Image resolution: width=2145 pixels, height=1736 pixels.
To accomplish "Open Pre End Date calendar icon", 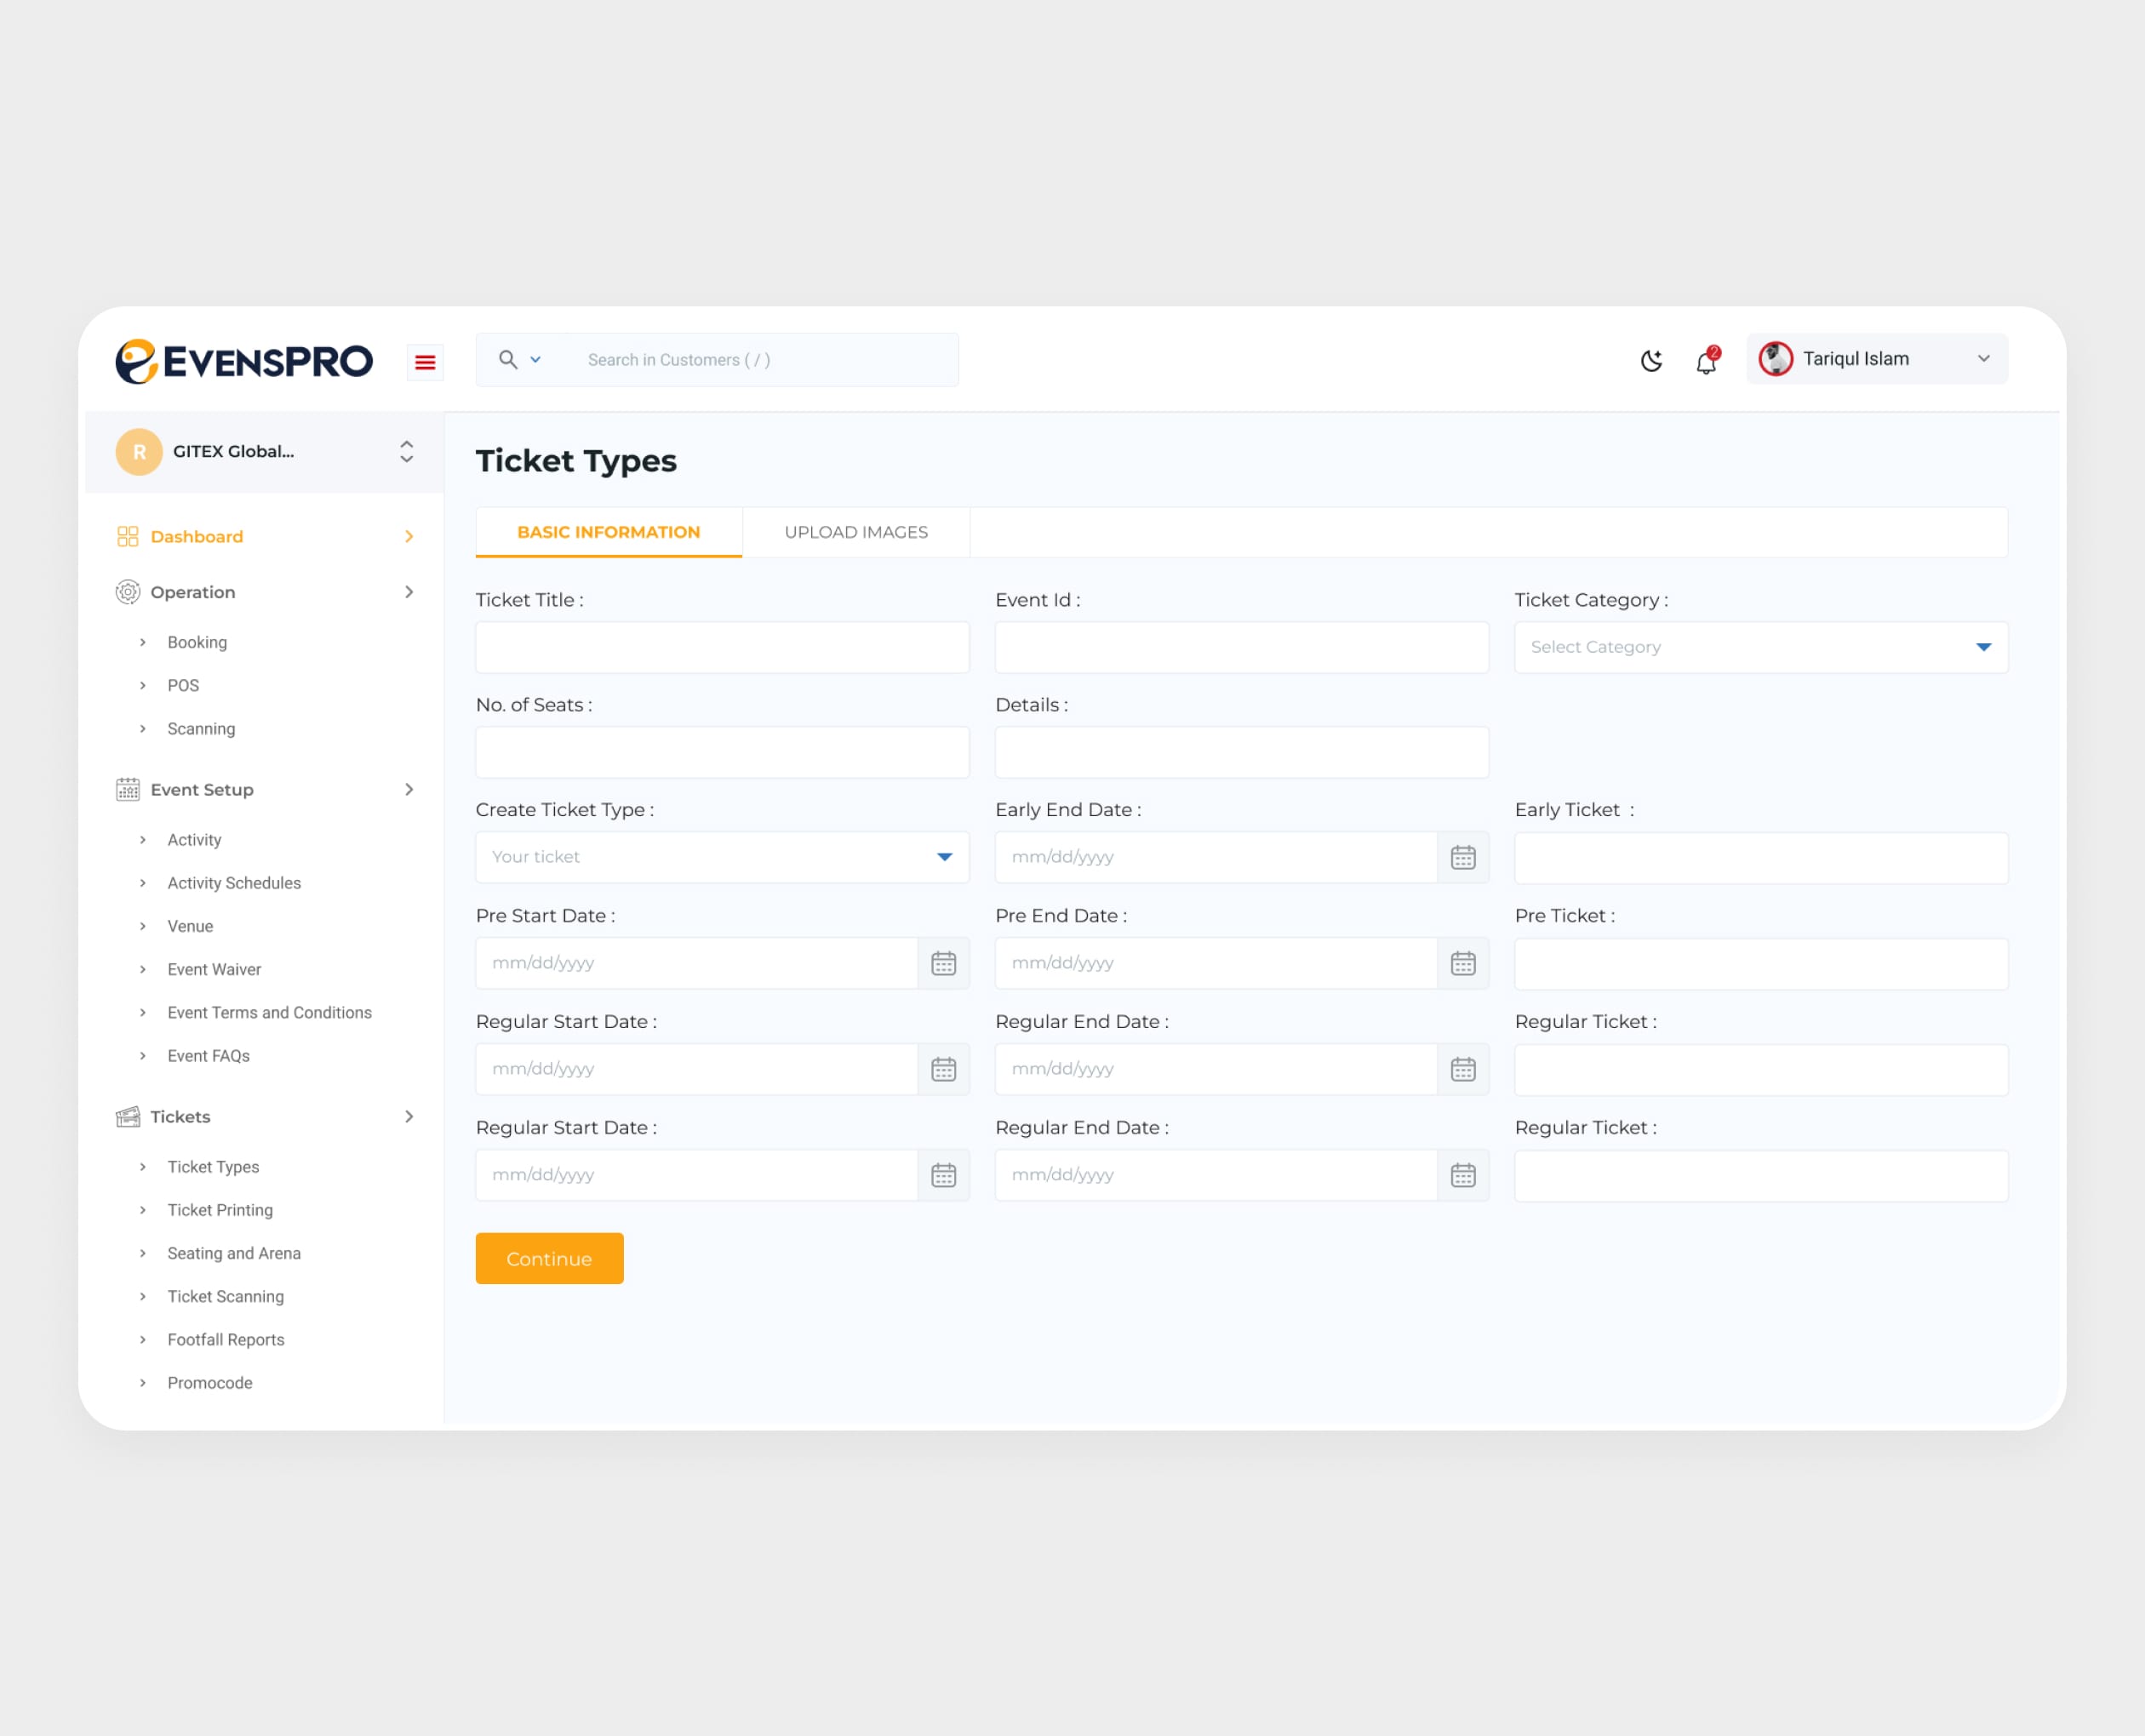I will [1462, 963].
